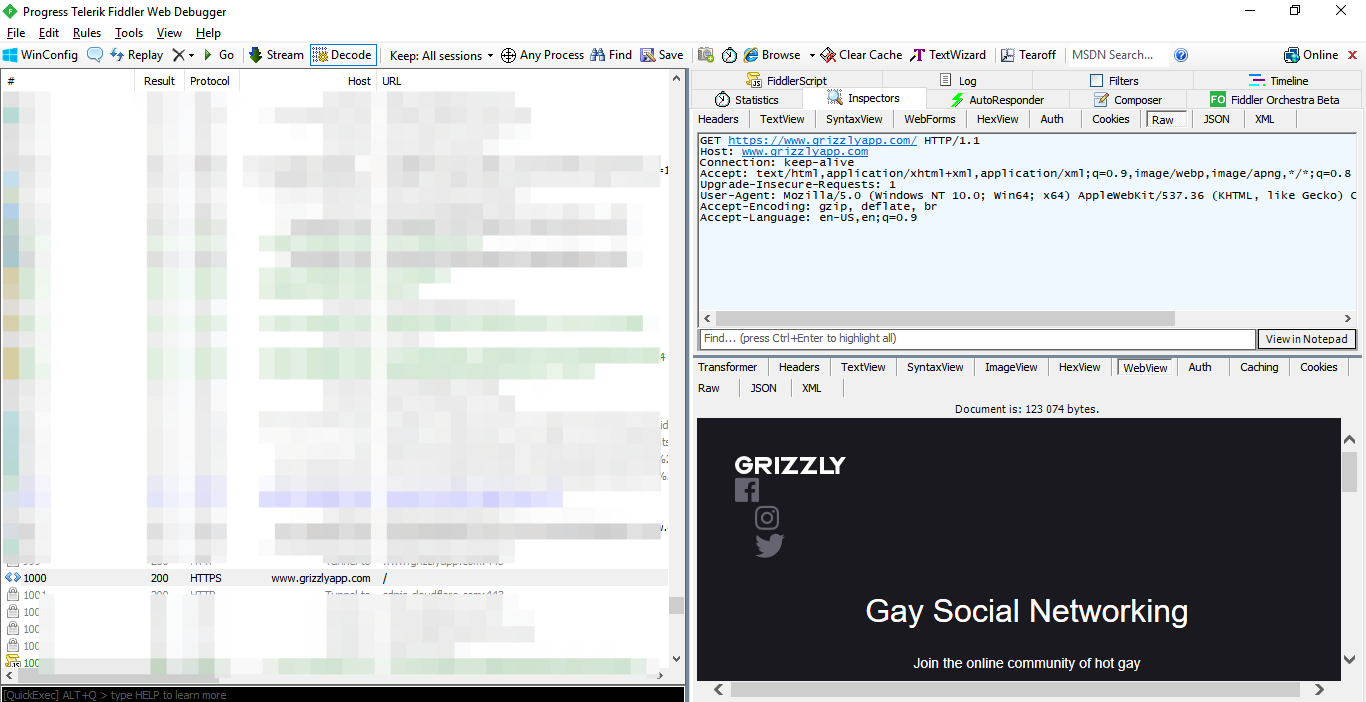Switch to the Statistics tab
Image resolution: width=1366 pixels, height=702 pixels.
[x=747, y=100]
